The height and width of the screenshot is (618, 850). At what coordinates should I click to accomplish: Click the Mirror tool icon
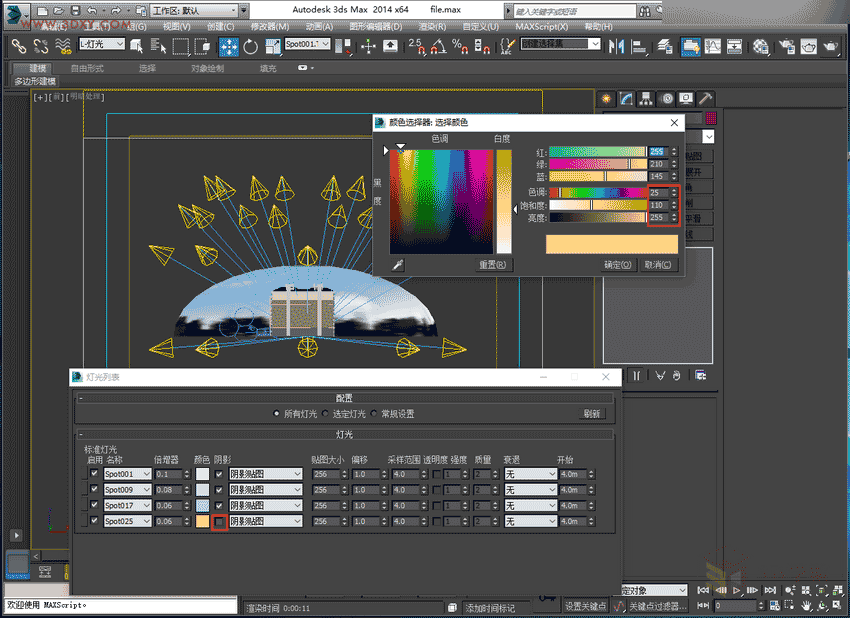tap(616, 46)
